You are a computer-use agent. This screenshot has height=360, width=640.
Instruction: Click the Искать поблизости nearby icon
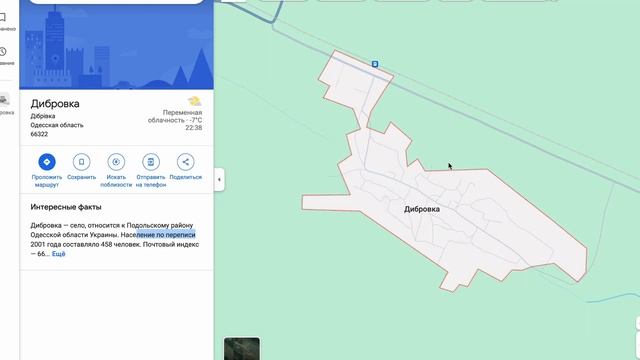coord(116,162)
